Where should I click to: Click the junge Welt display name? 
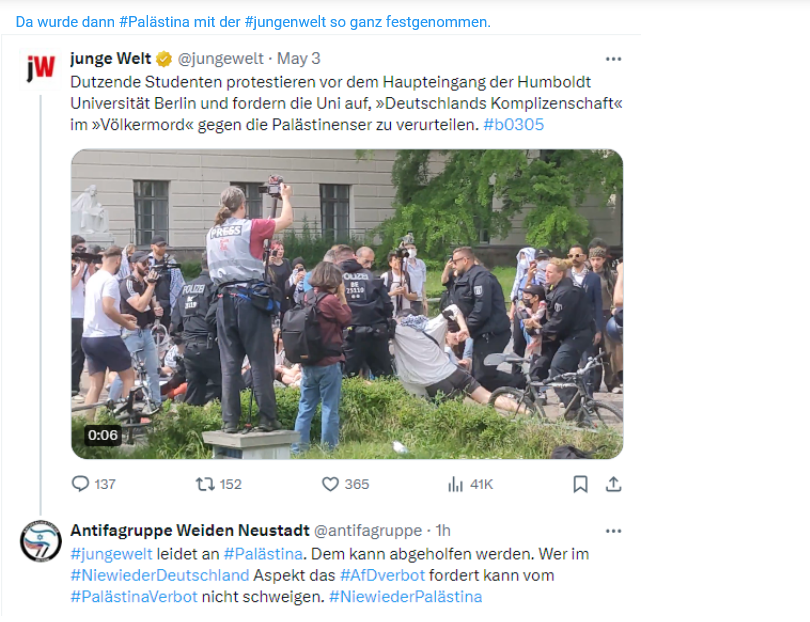111,58
